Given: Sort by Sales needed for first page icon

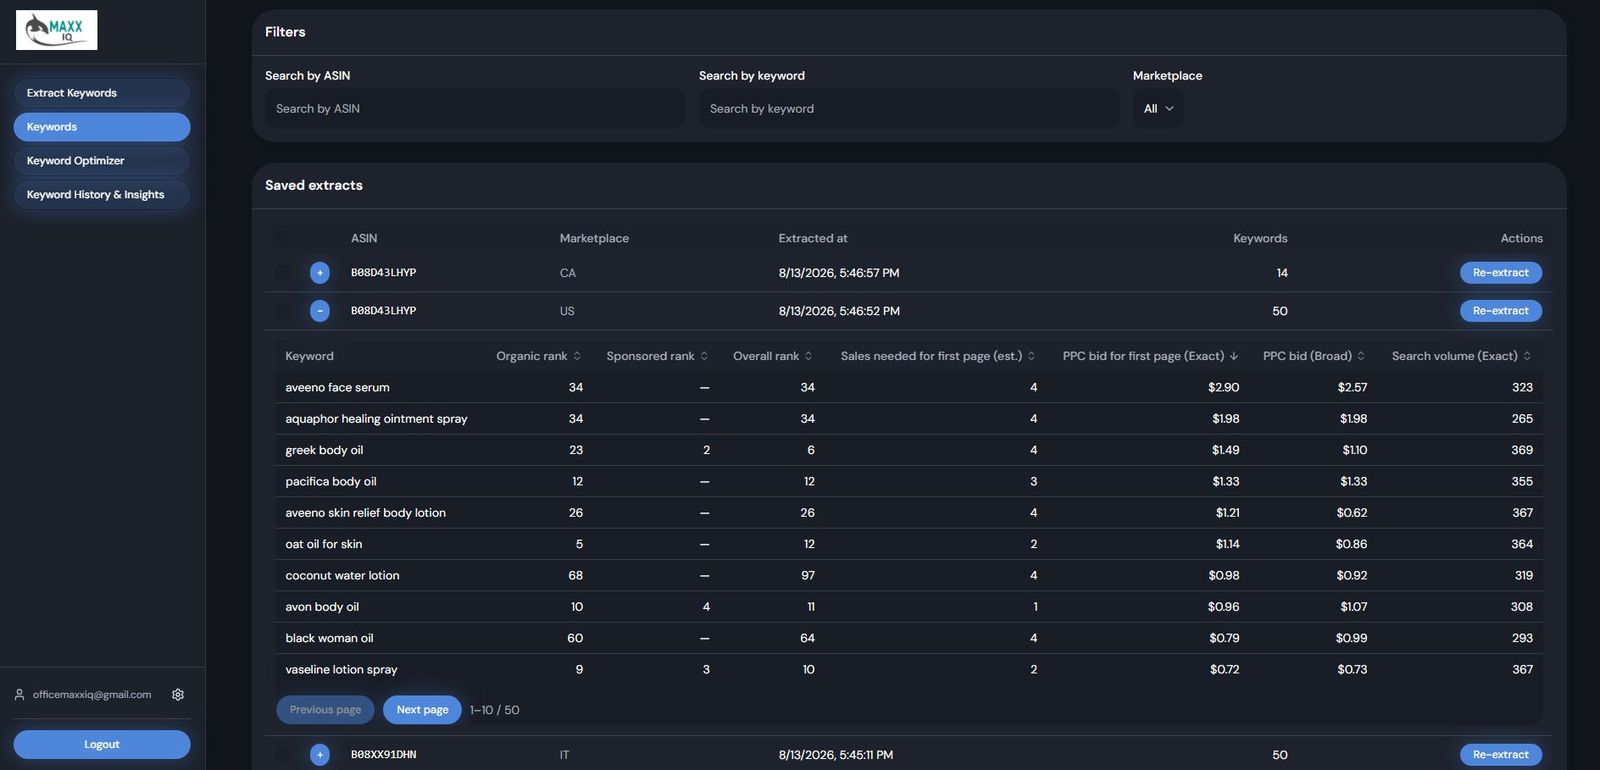Looking at the screenshot, I should pyautogui.click(x=1031, y=356).
